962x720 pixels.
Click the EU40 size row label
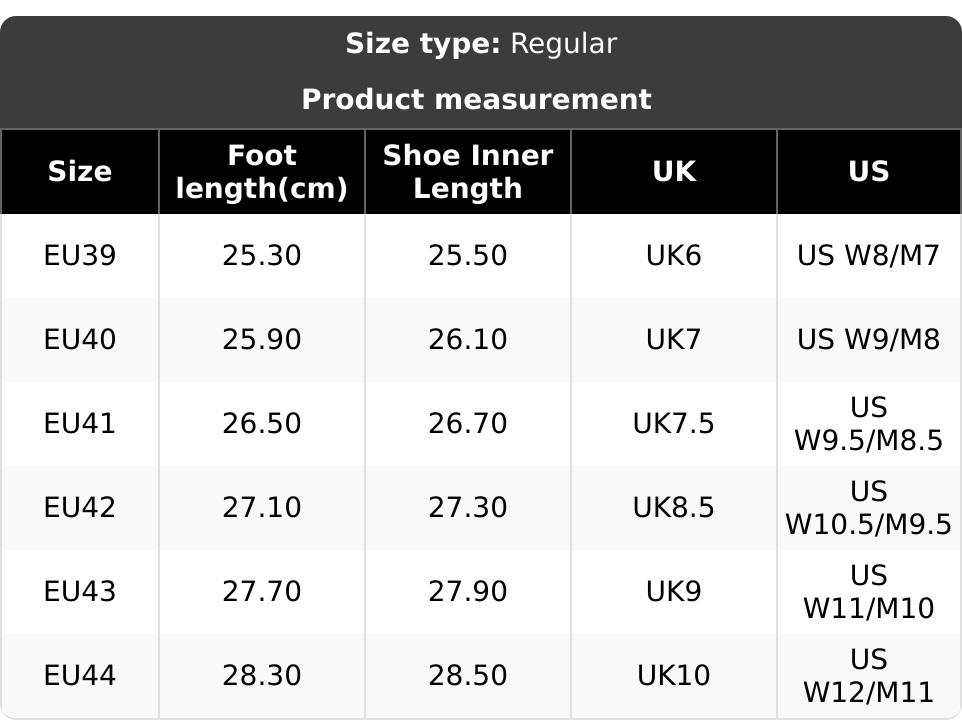(x=80, y=340)
